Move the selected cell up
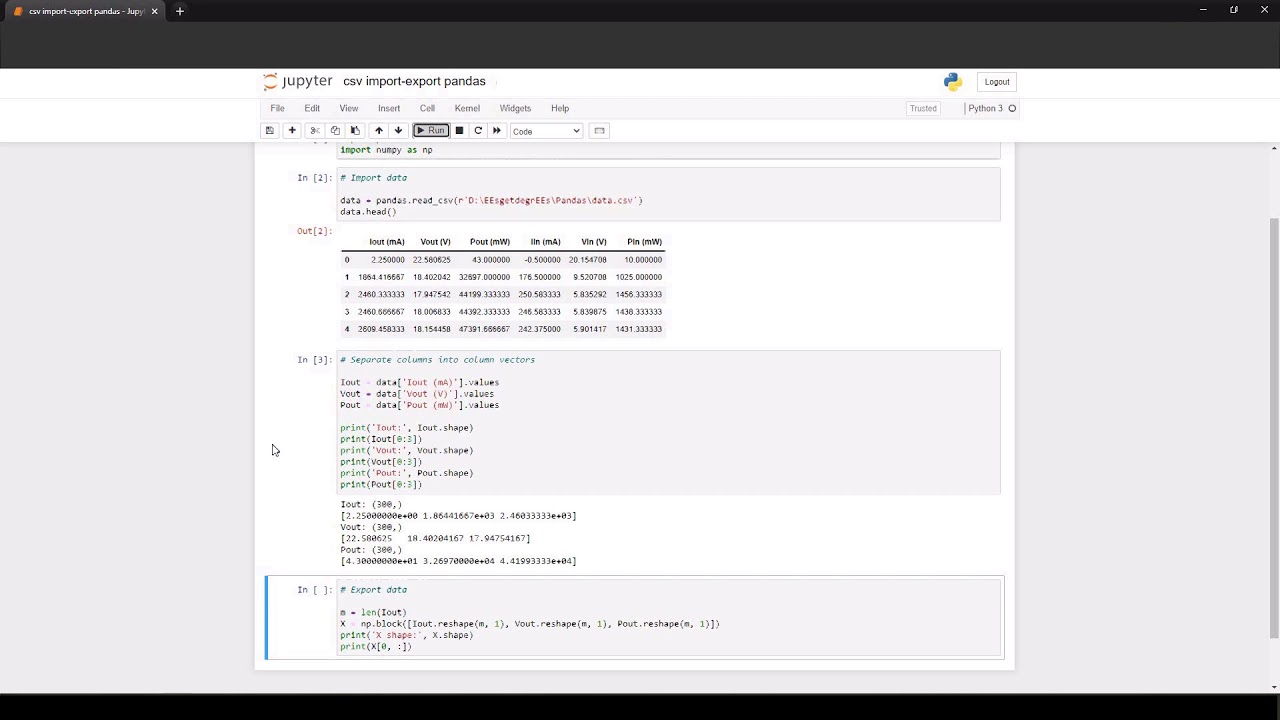Image resolution: width=1280 pixels, height=720 pixels. point(378,131)
